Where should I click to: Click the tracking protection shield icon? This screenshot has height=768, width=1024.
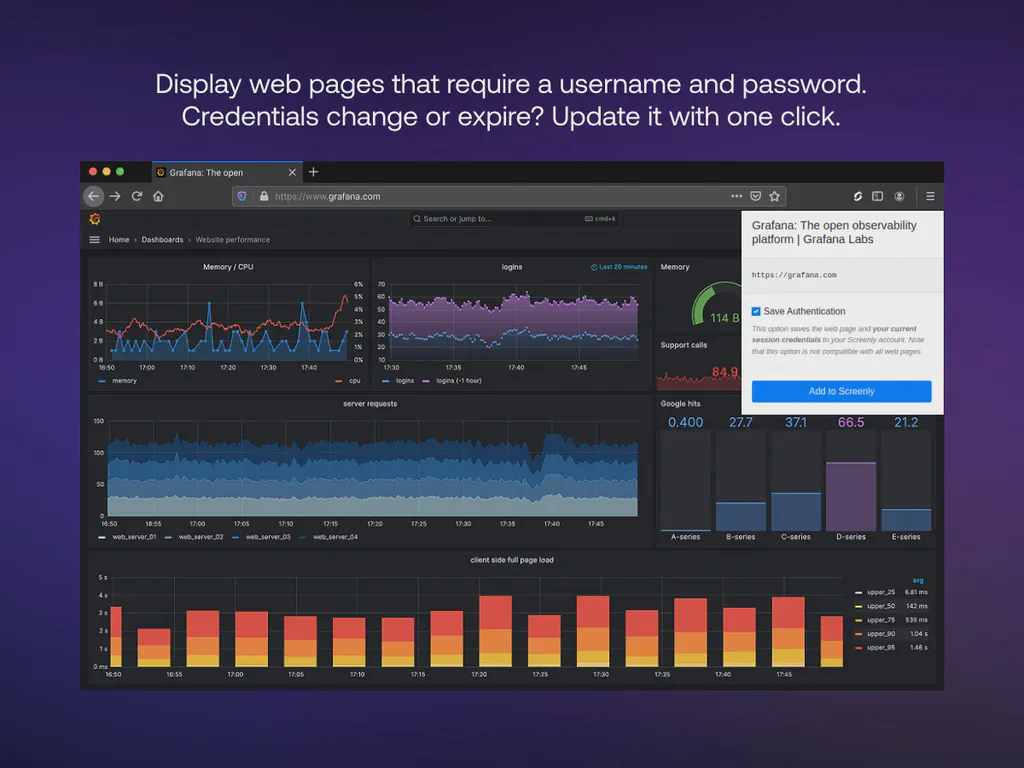[x=241, y=196]
